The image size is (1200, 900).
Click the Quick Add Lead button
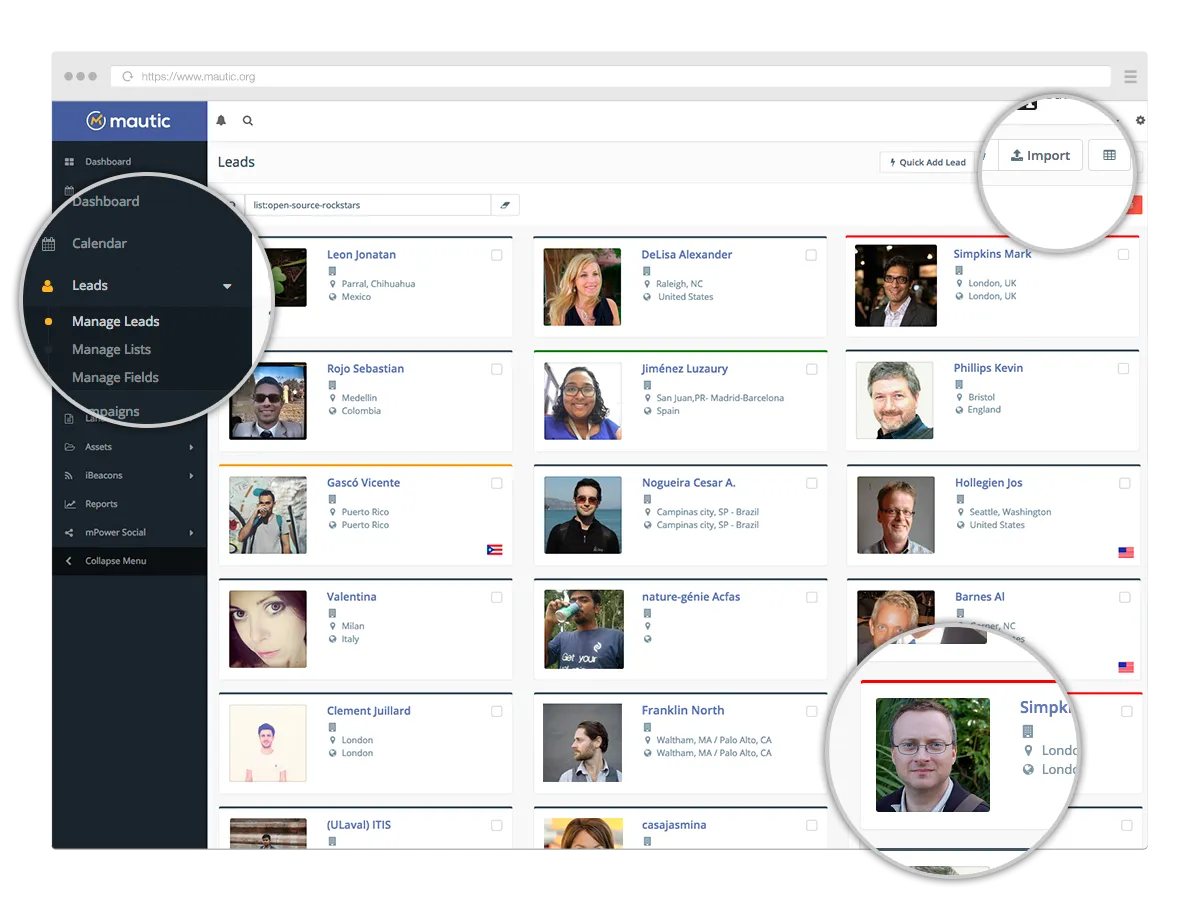point(928,162)
